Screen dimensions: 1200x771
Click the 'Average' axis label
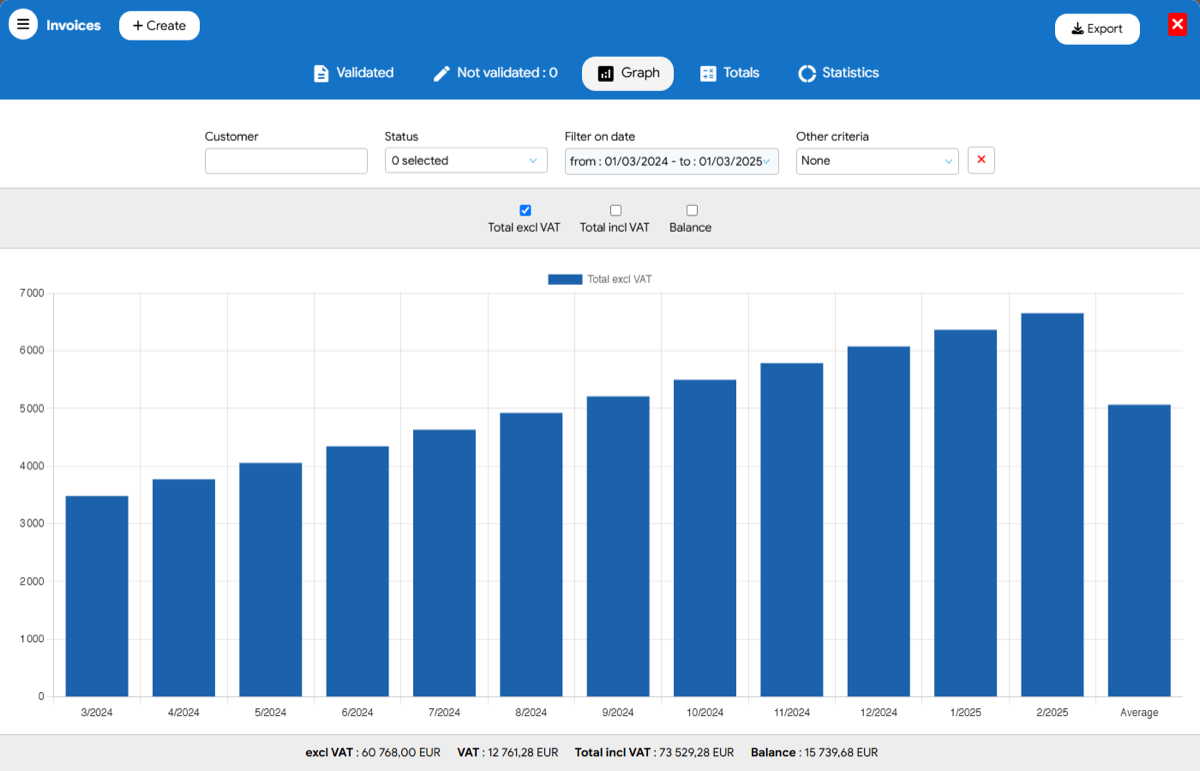pyautogui.click(x=1139, y=713)
